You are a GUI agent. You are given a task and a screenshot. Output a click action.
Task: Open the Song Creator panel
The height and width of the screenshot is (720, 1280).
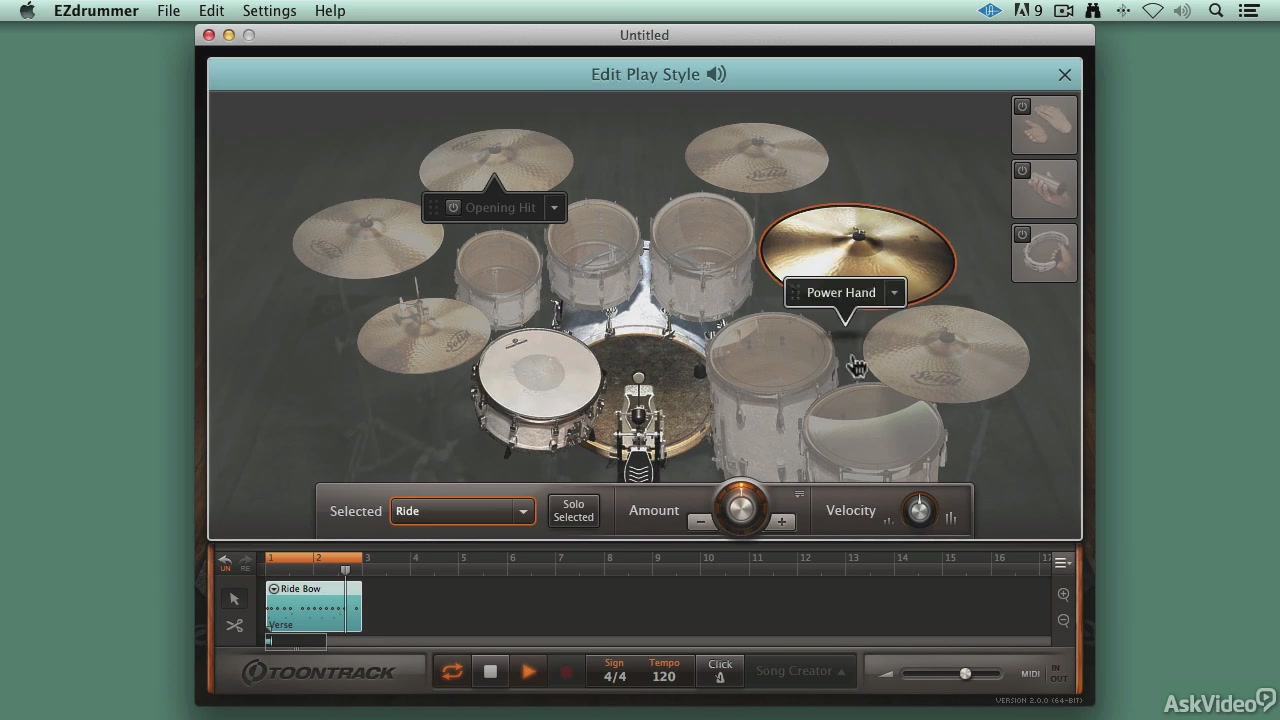pyautogui.click(x=800, y=671)
